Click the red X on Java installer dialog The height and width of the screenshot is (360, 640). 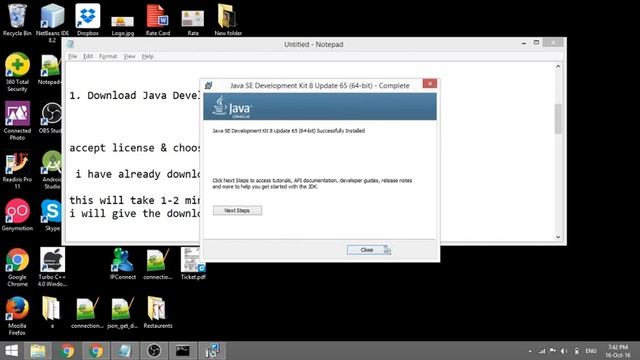tap(430, 84)
